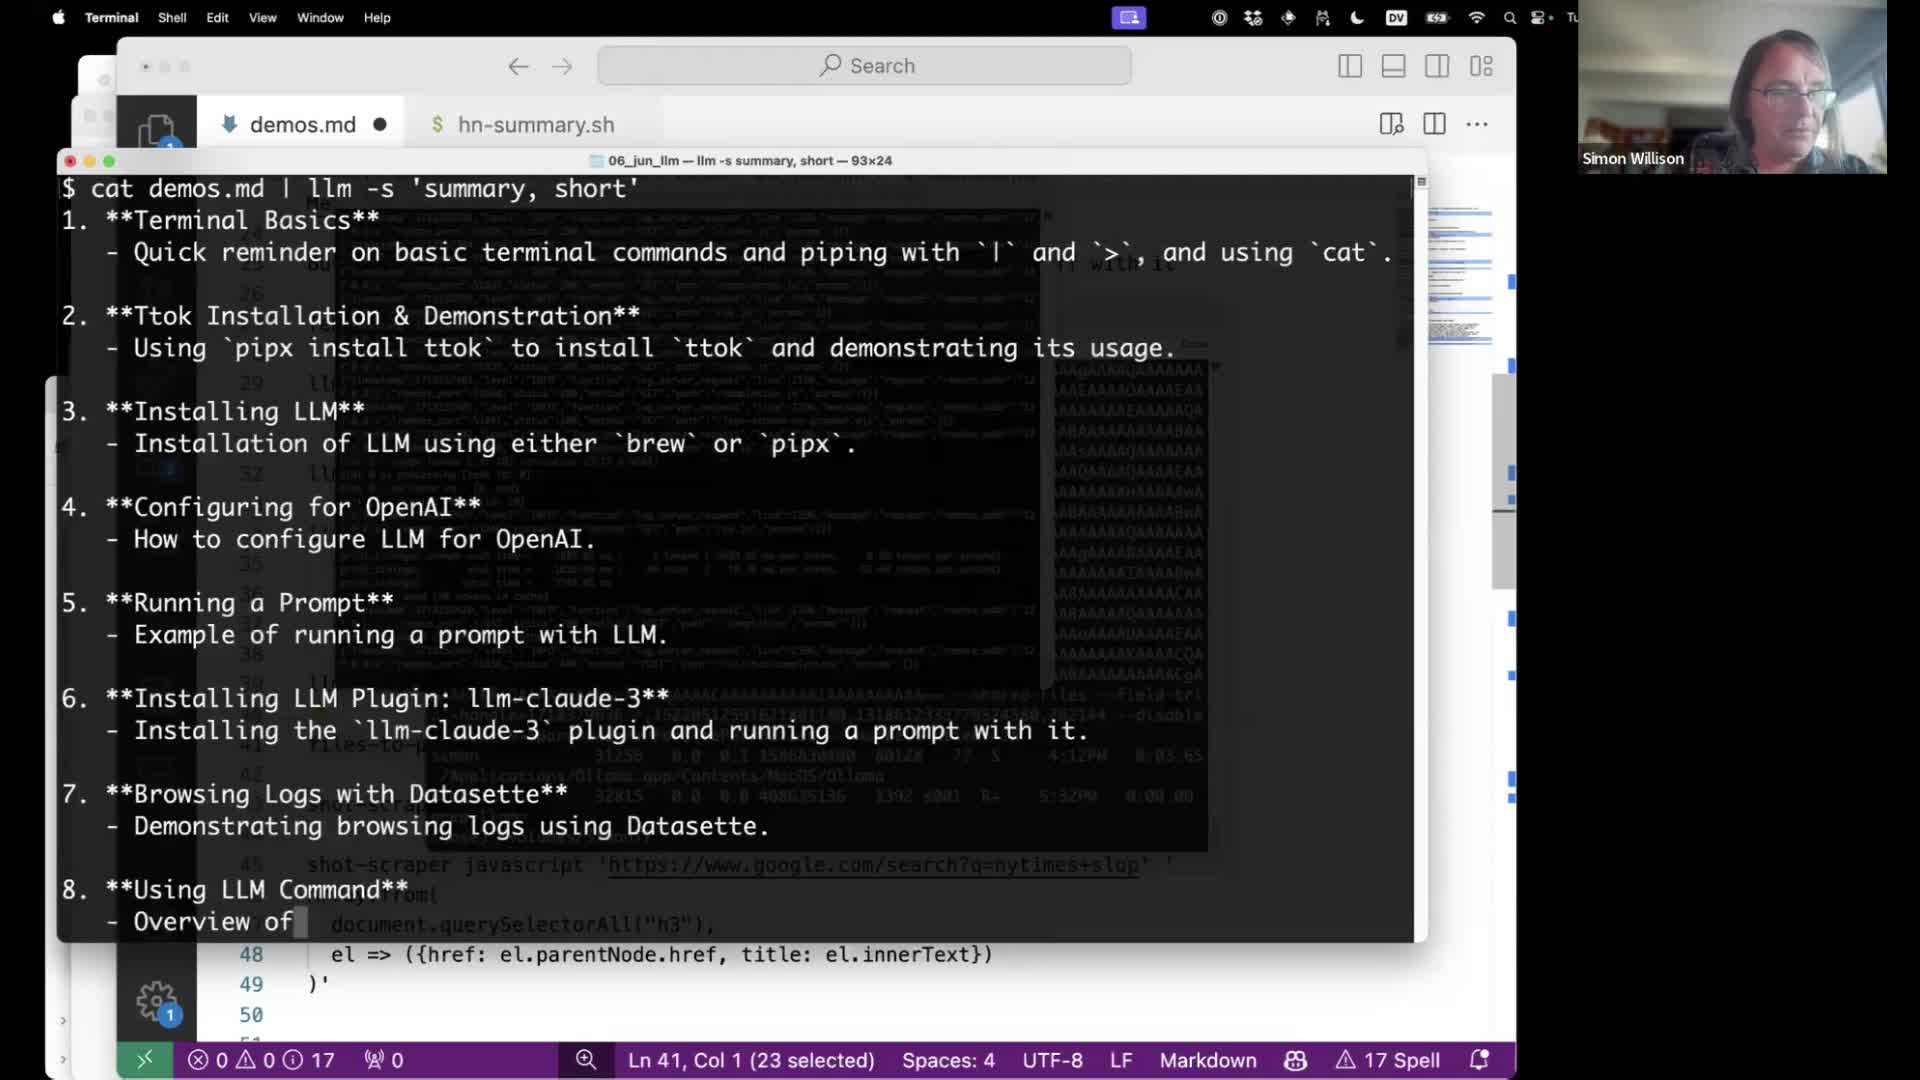Click the google.com search URL in editor
This screenshot has height=1080, width=1920.
(x=872, y=865)
